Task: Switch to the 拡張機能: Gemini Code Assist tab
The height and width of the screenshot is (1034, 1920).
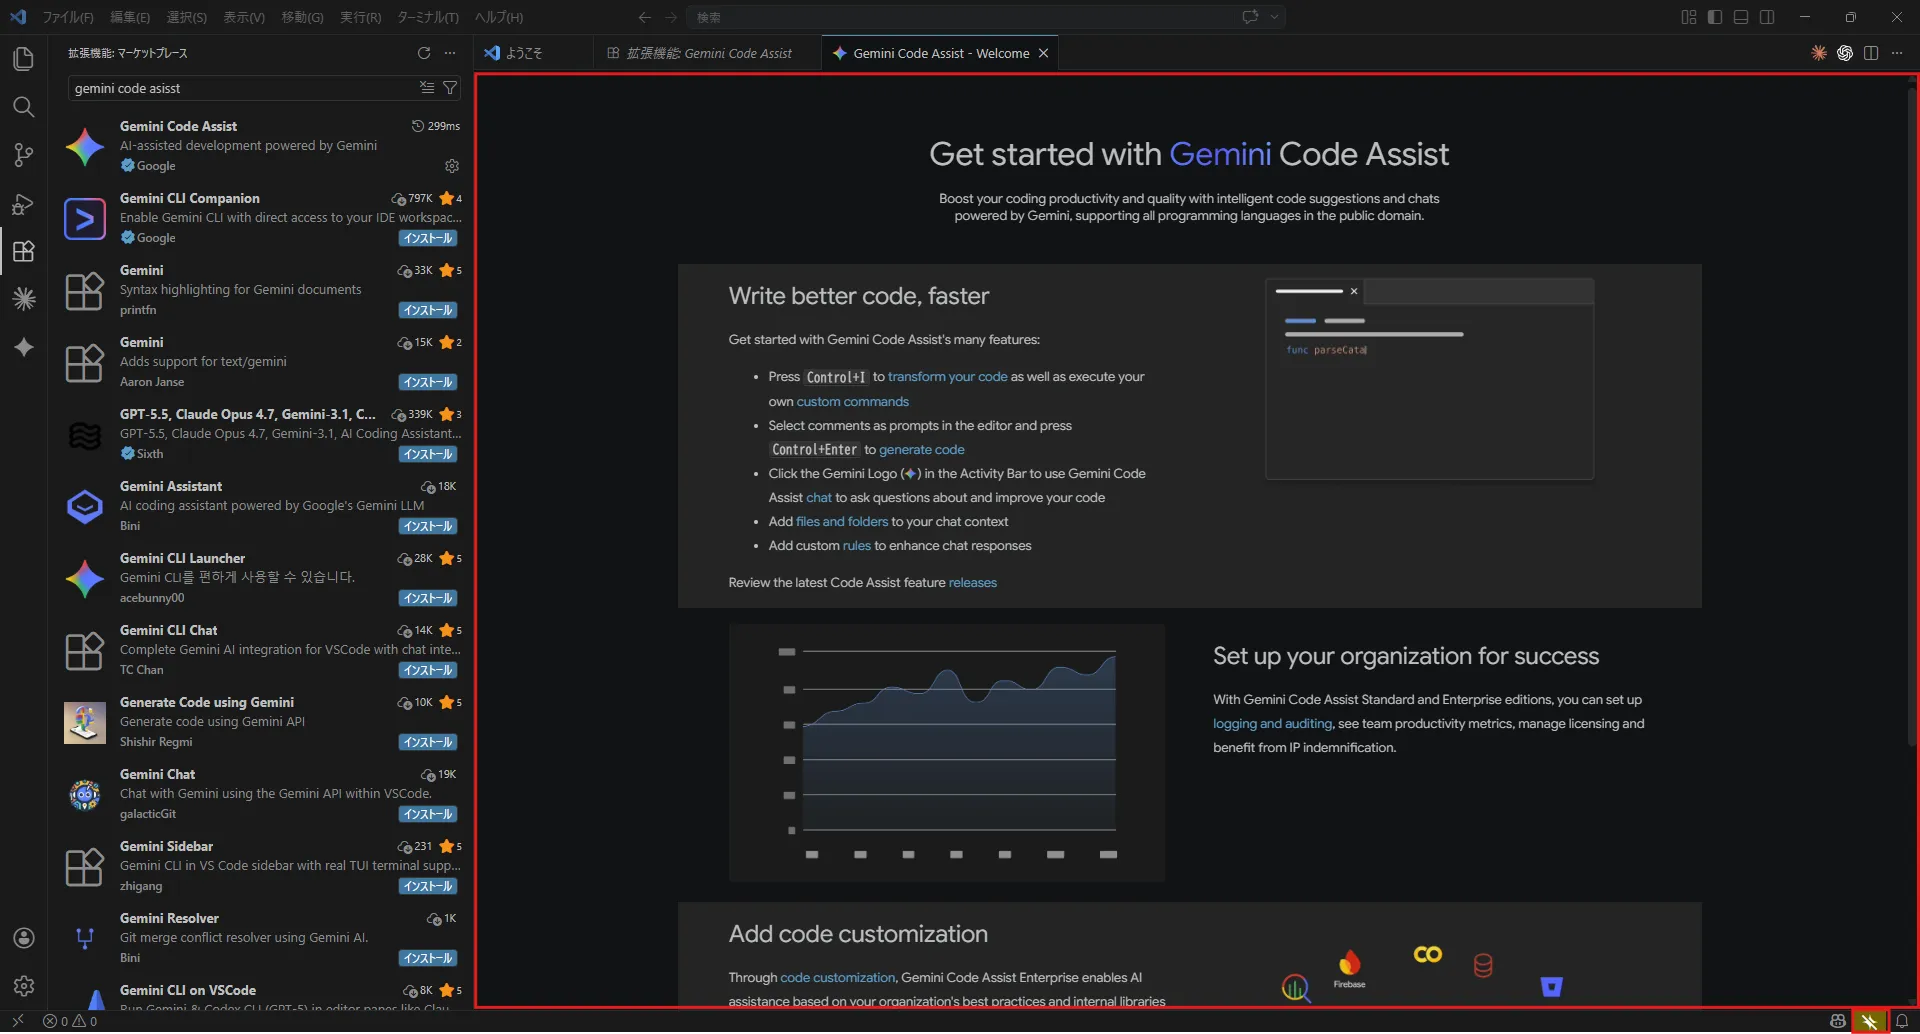Action: pos(707,53)
